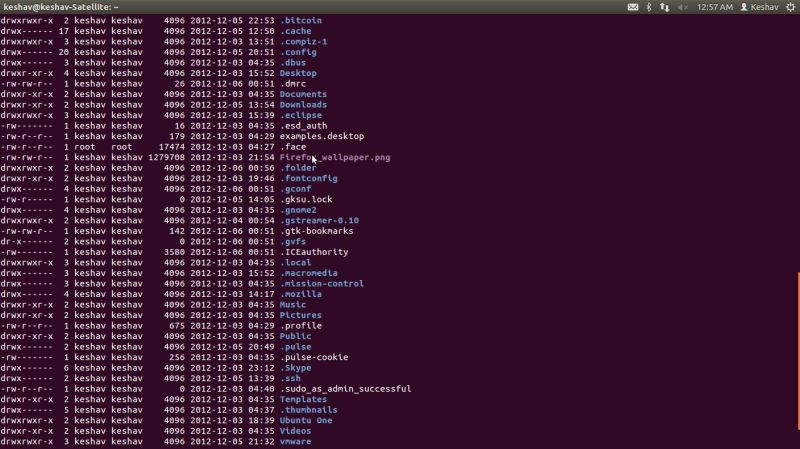800x449 pixels.
Task: Click the .macromedia directory name
Action: (x=309, y=273)
